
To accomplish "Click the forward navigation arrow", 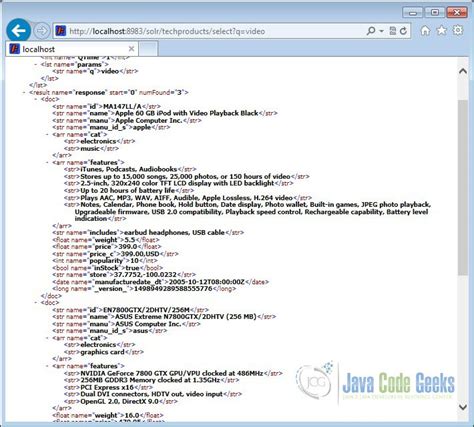I will click(x=42, y=31).
